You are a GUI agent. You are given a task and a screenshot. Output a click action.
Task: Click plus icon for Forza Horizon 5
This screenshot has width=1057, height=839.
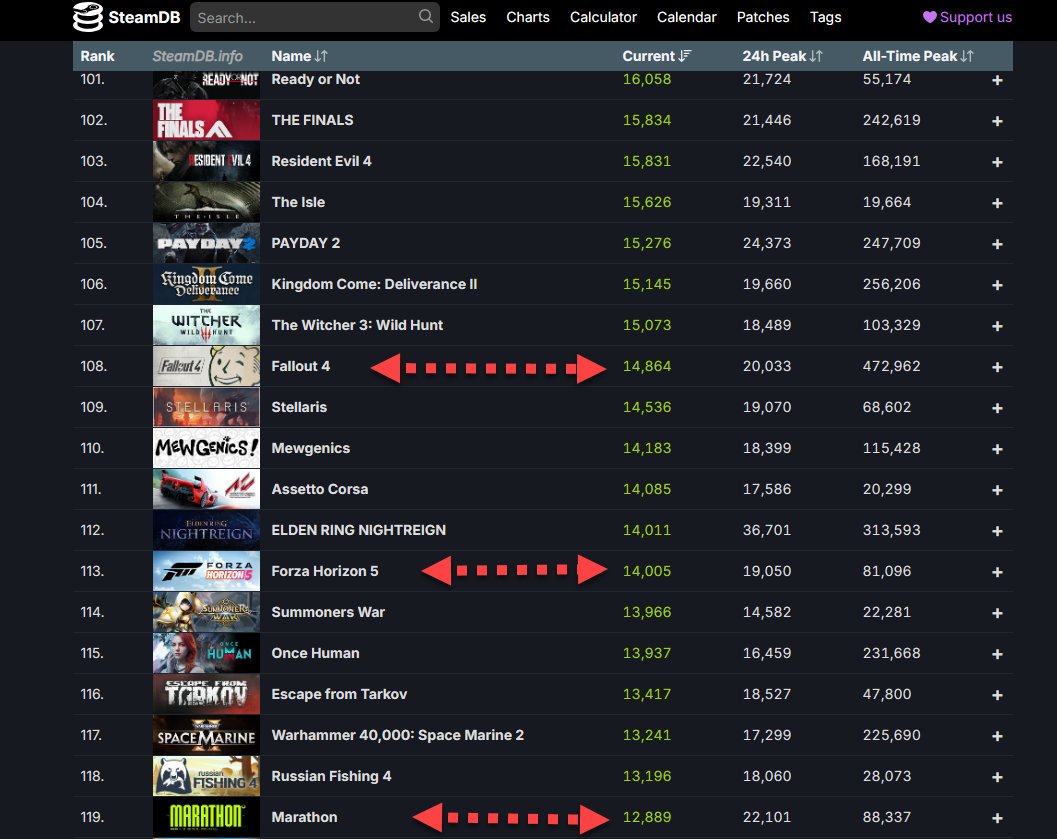[997, 572]
